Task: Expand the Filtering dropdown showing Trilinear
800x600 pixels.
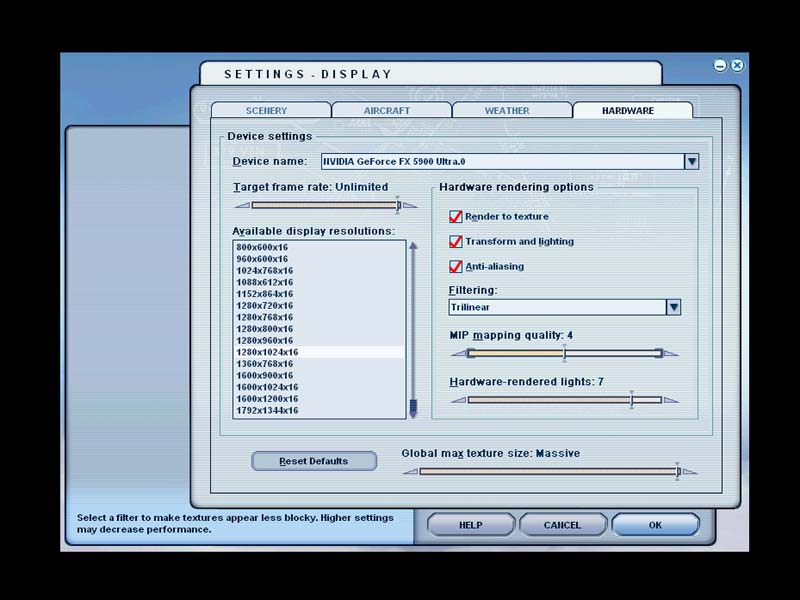Action: [673, 308]
